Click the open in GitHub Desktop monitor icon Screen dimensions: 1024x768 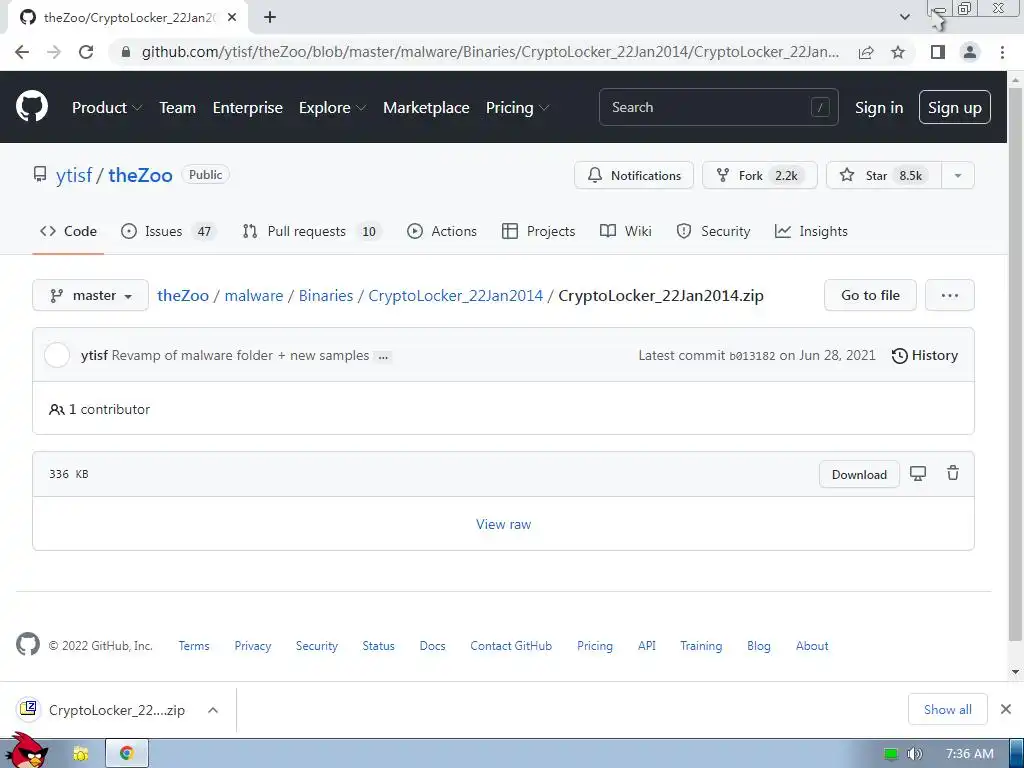pyautogui.click(x=918, y=474)
